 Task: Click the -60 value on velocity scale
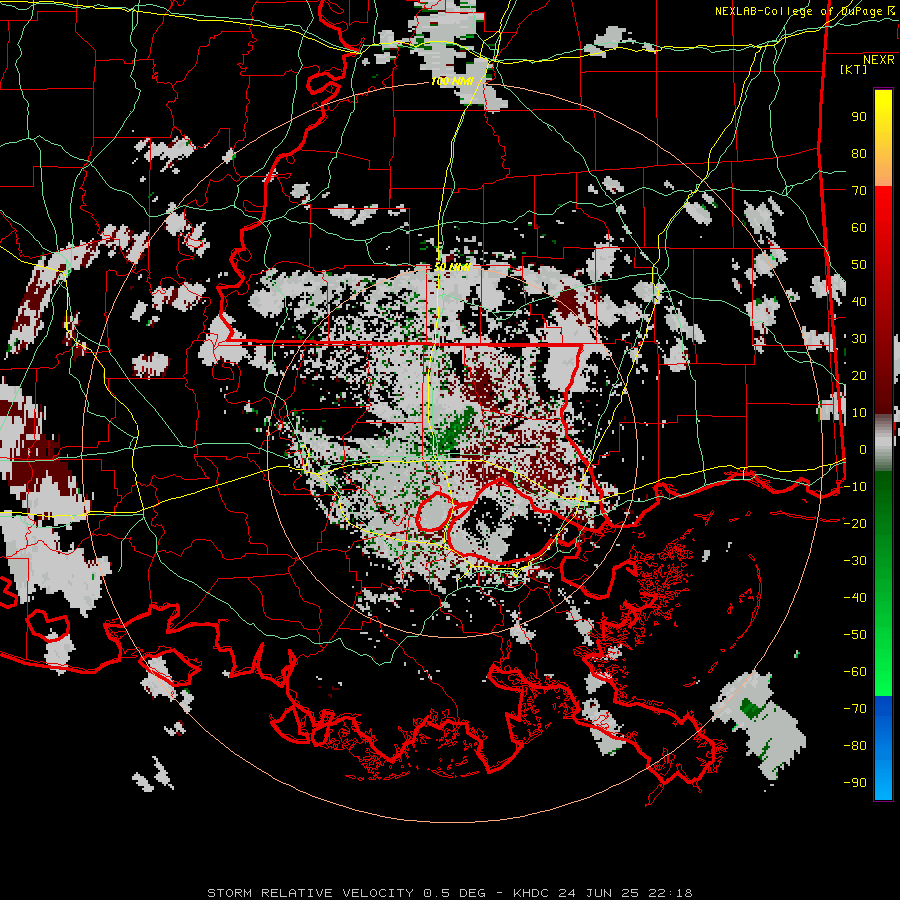tap(855, 672)
